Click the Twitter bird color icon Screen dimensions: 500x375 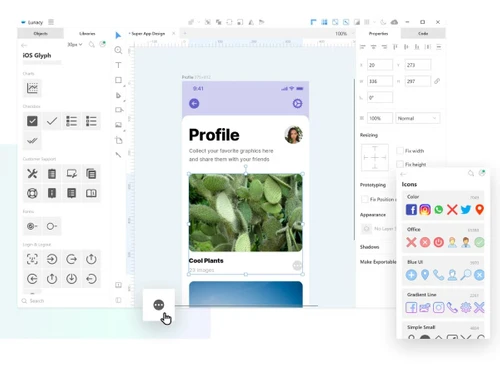(466, 210)
